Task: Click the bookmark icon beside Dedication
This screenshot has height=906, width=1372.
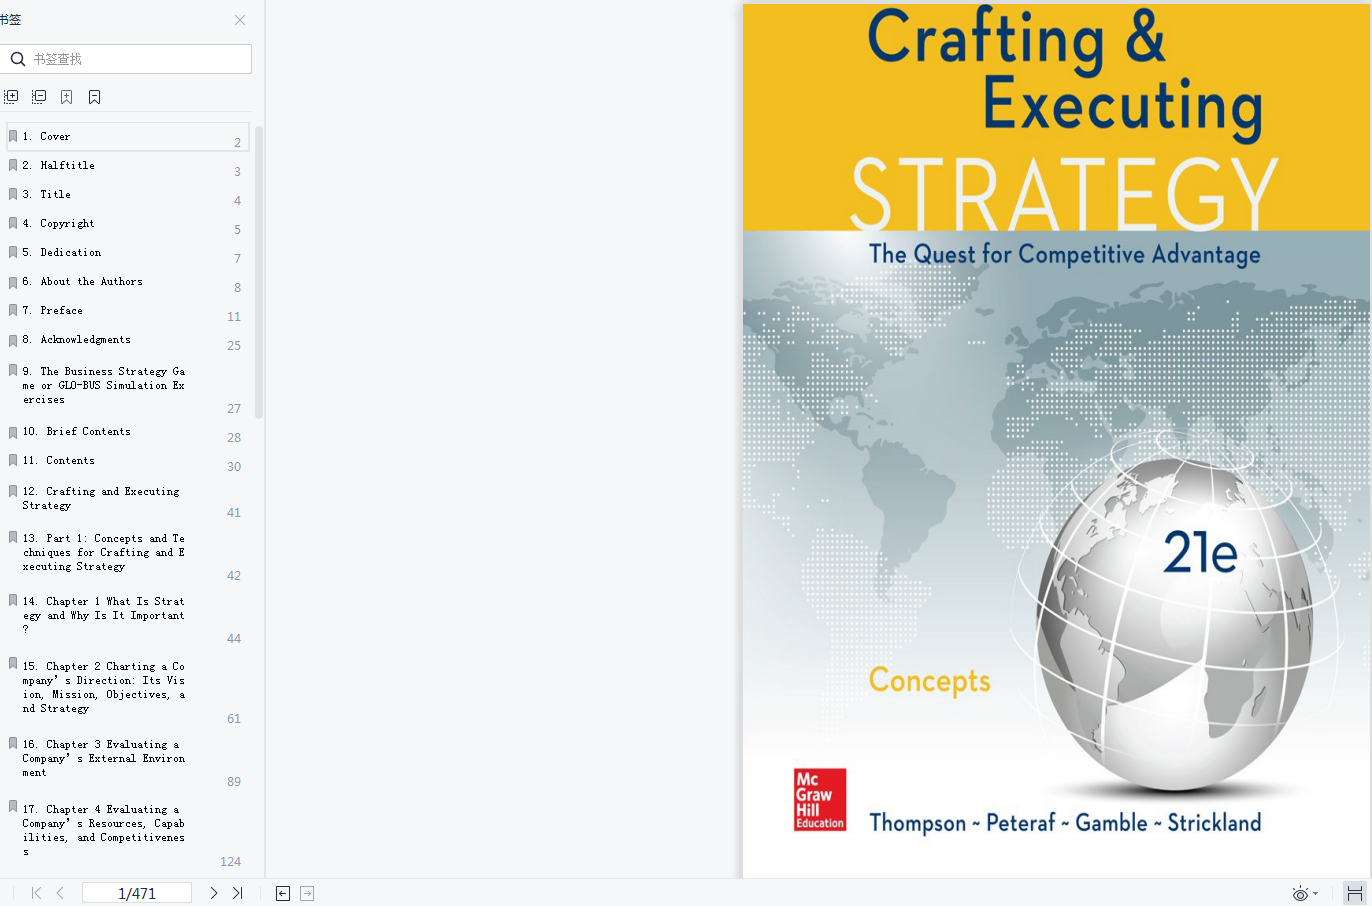Action: coord(13,252)
